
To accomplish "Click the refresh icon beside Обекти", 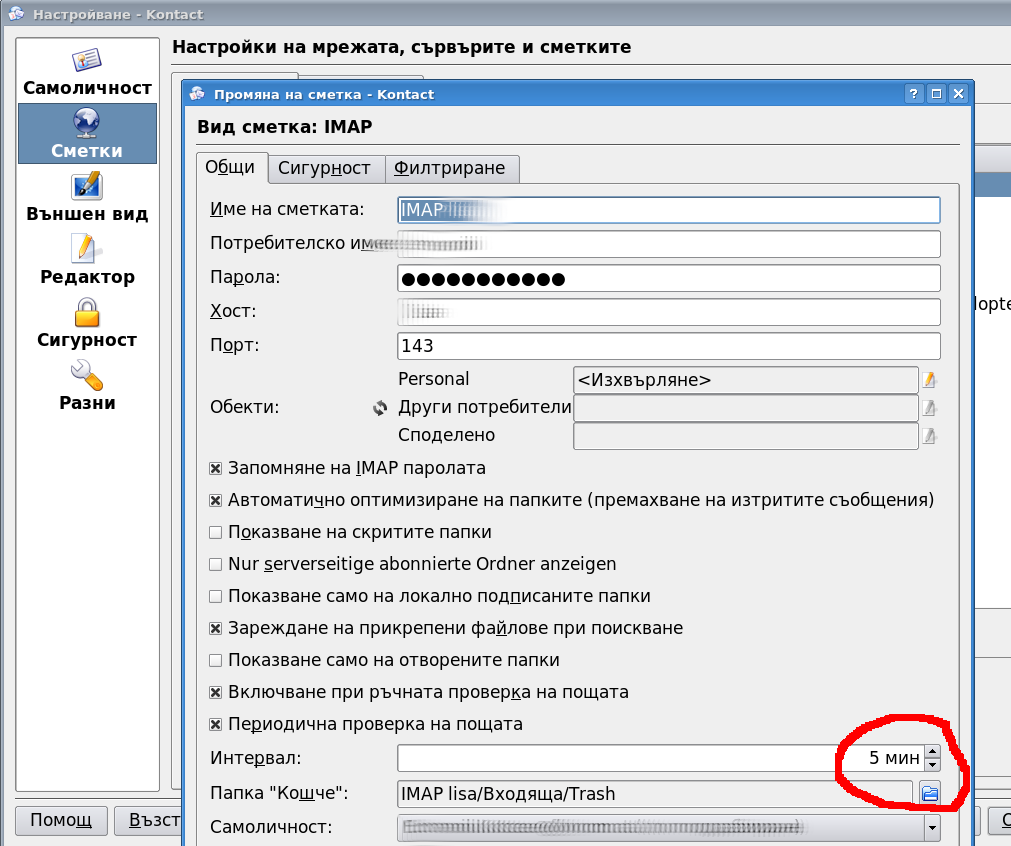I will pos(380,408).
